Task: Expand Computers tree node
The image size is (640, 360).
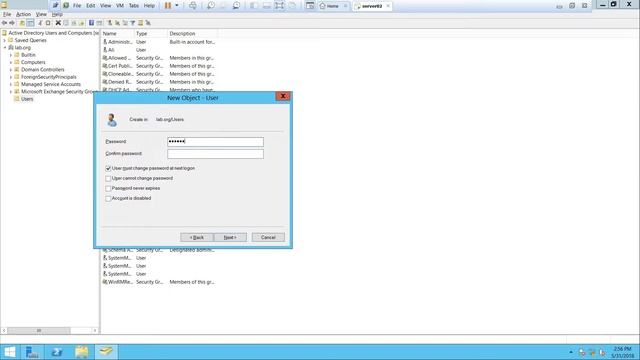Action: 11,62
